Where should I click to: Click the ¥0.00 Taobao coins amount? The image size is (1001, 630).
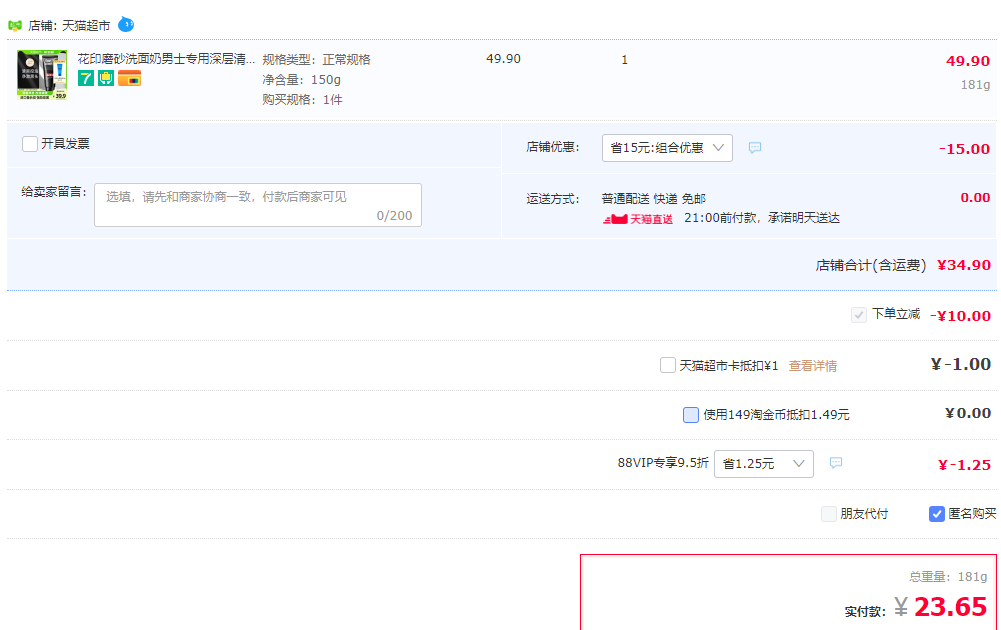pos(968,413)
